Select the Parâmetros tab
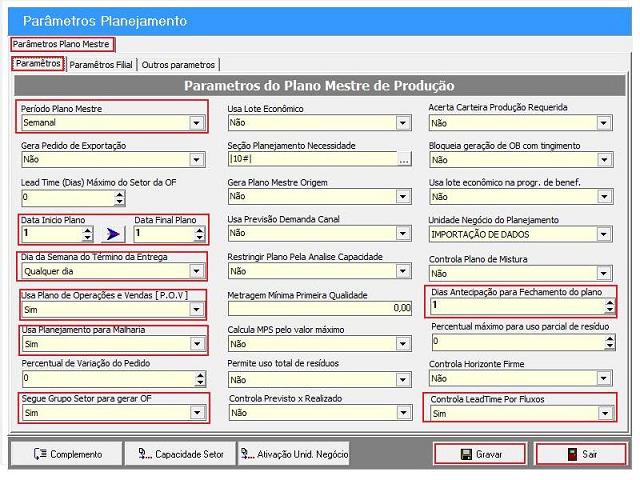640x480 pixels. point(38,64)
